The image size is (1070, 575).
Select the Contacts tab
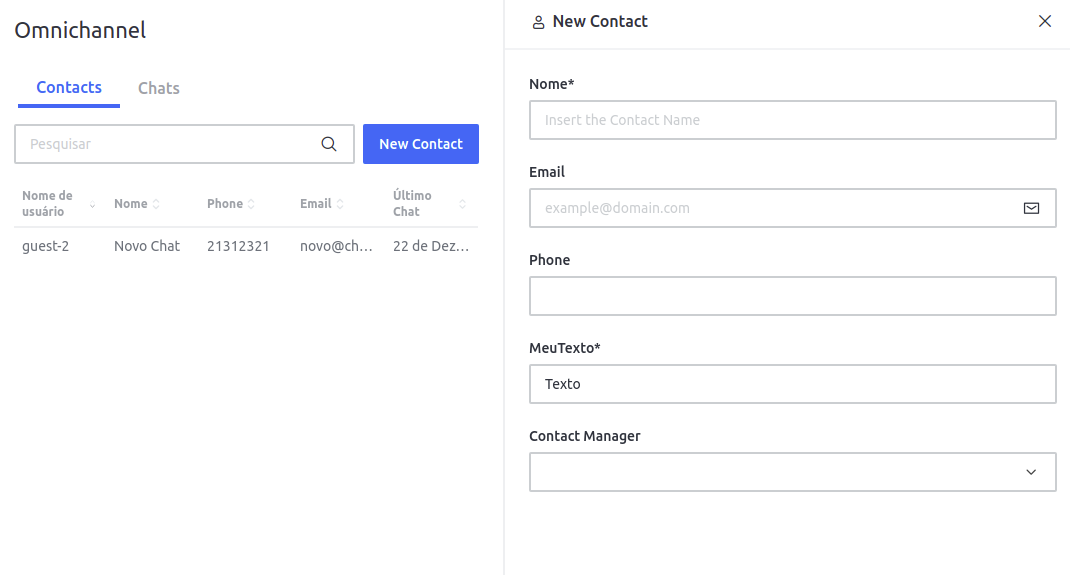coord(69,88)
